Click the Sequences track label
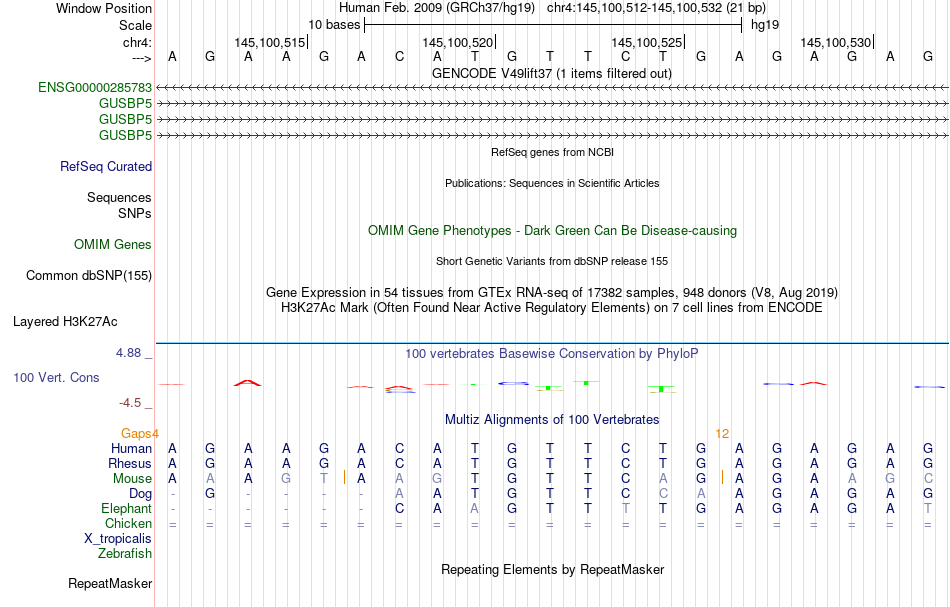This screenshot has height=607, width=950. click(119, 197)
